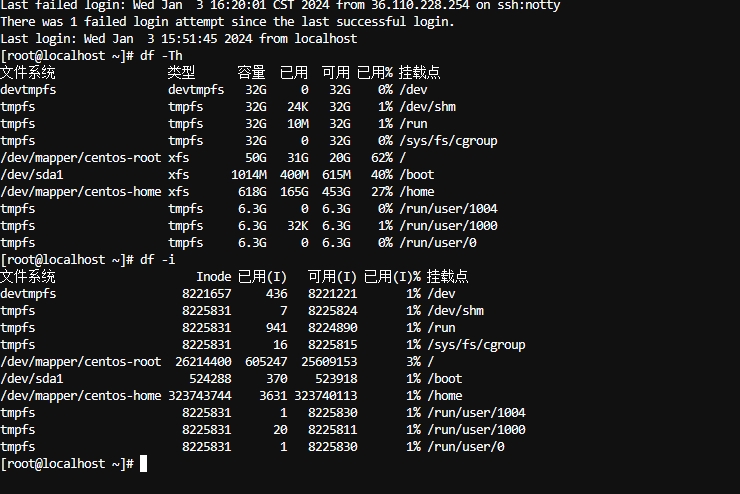Screen dimensions: 740x494
Task: Click the 26214400 inode count value
Action: (x=203, y=361)
